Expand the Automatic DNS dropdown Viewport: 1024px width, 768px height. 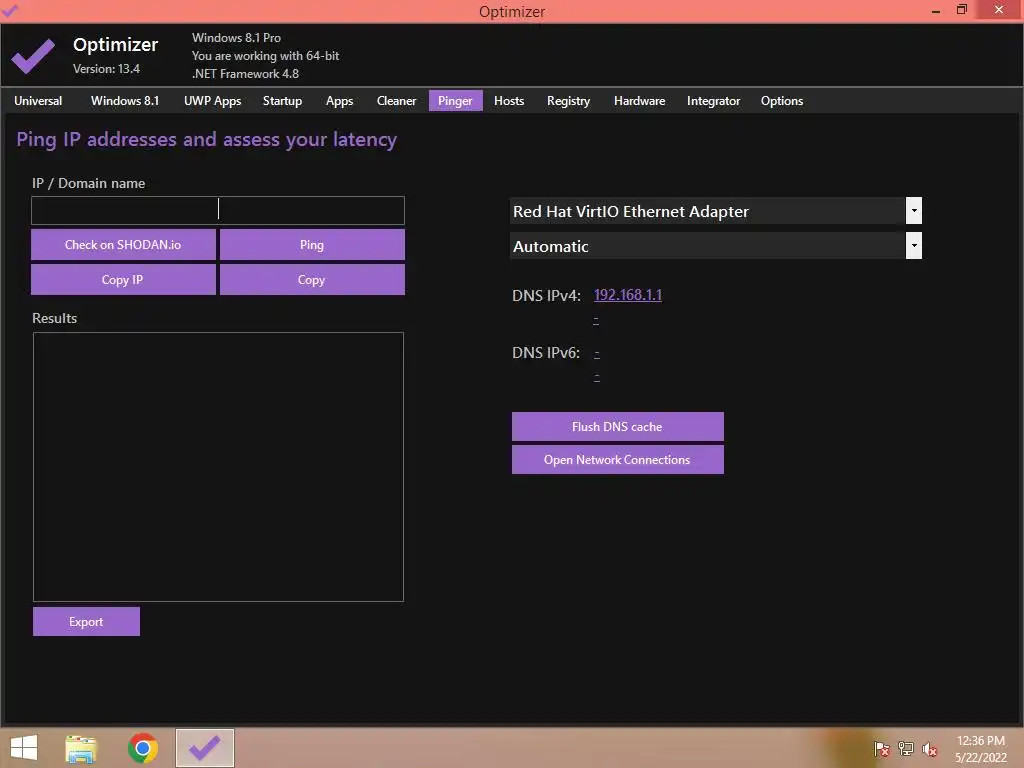[x=914, y=246]
